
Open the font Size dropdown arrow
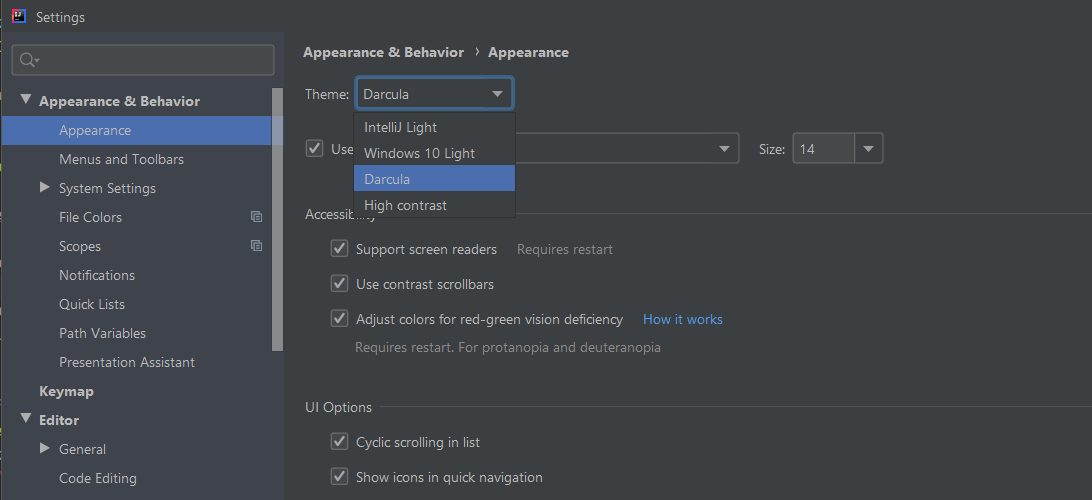tap(868, 148)
